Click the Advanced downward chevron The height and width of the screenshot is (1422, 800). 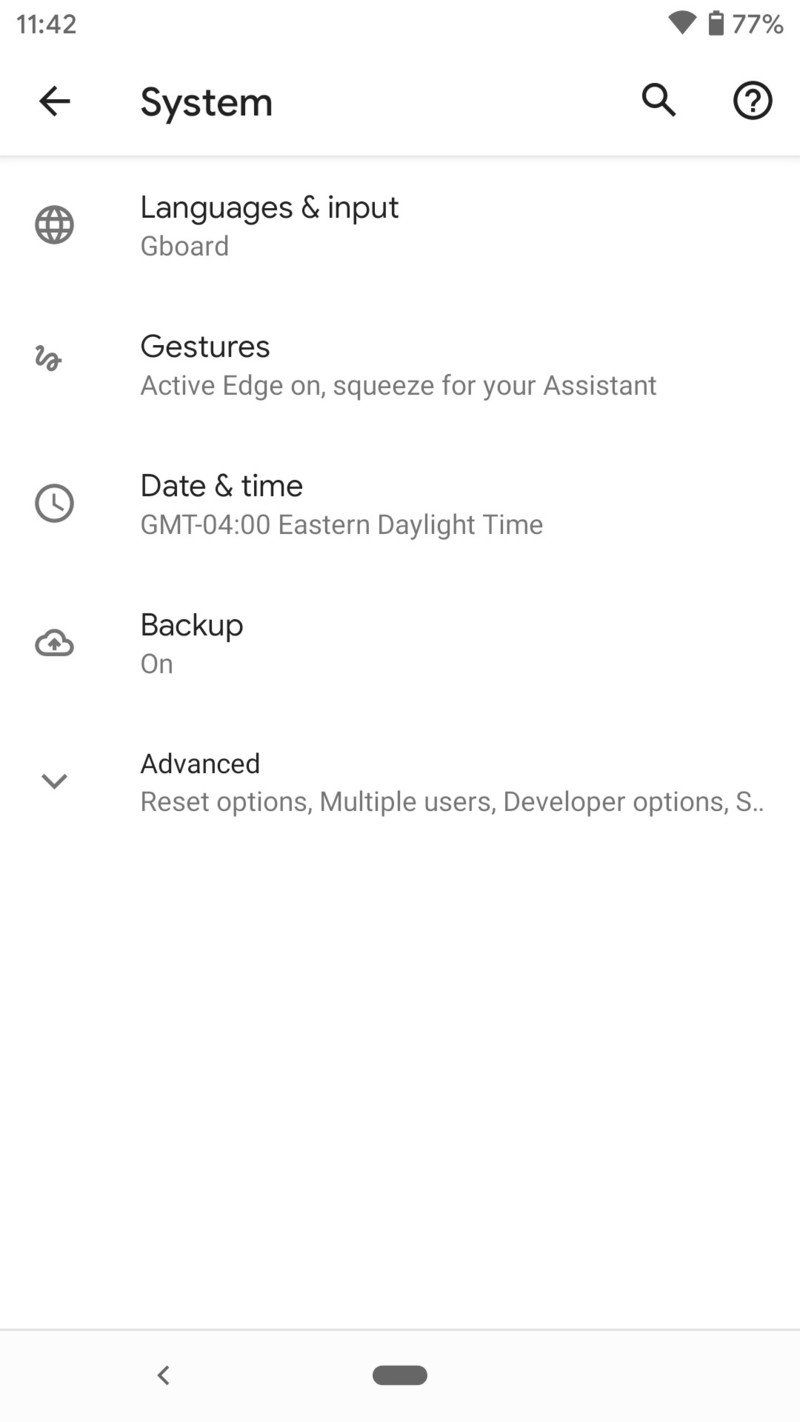point(54,781)
